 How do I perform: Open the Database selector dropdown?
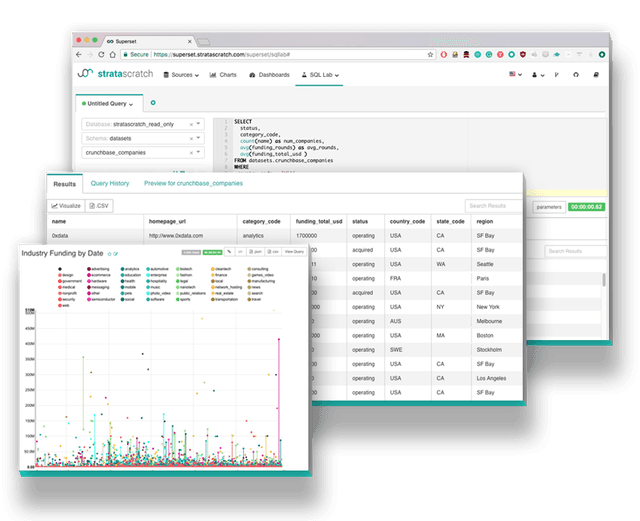tap(143, 123)
